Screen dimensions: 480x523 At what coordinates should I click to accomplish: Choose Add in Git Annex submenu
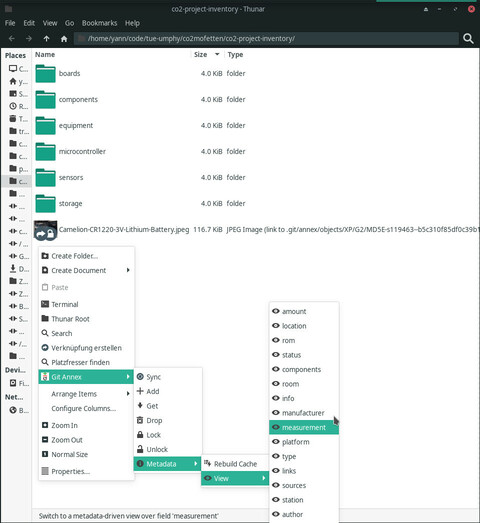[x=168, y=392]
